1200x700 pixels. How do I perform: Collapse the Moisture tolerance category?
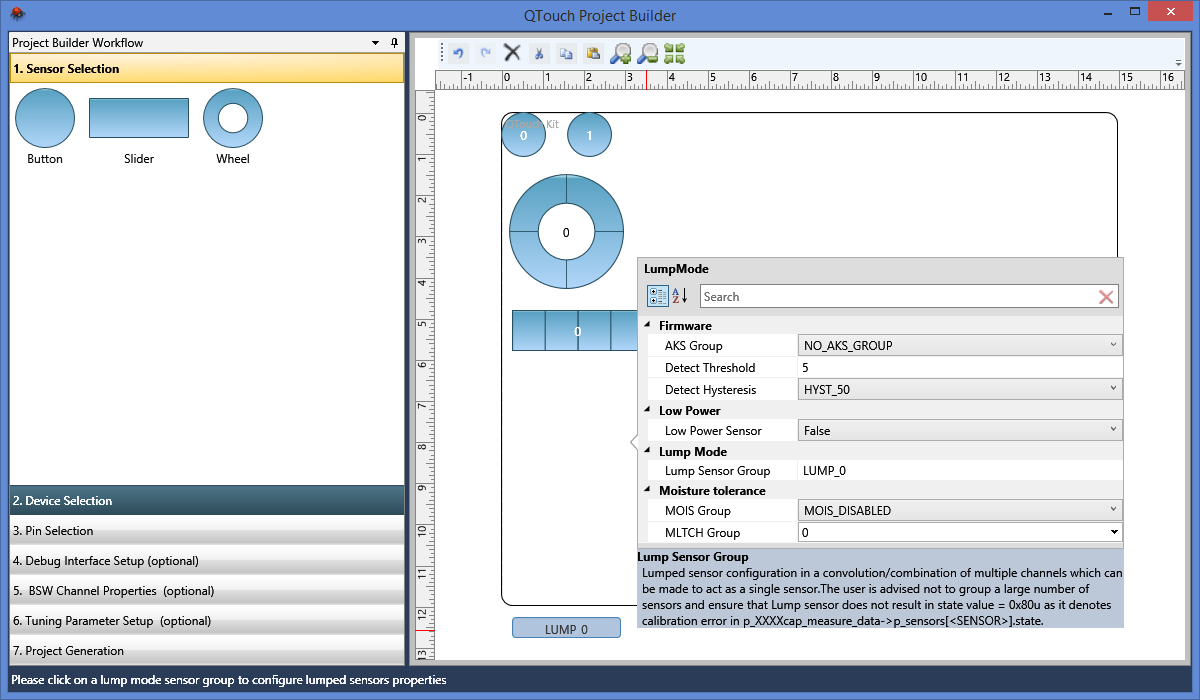coord(647,490)
